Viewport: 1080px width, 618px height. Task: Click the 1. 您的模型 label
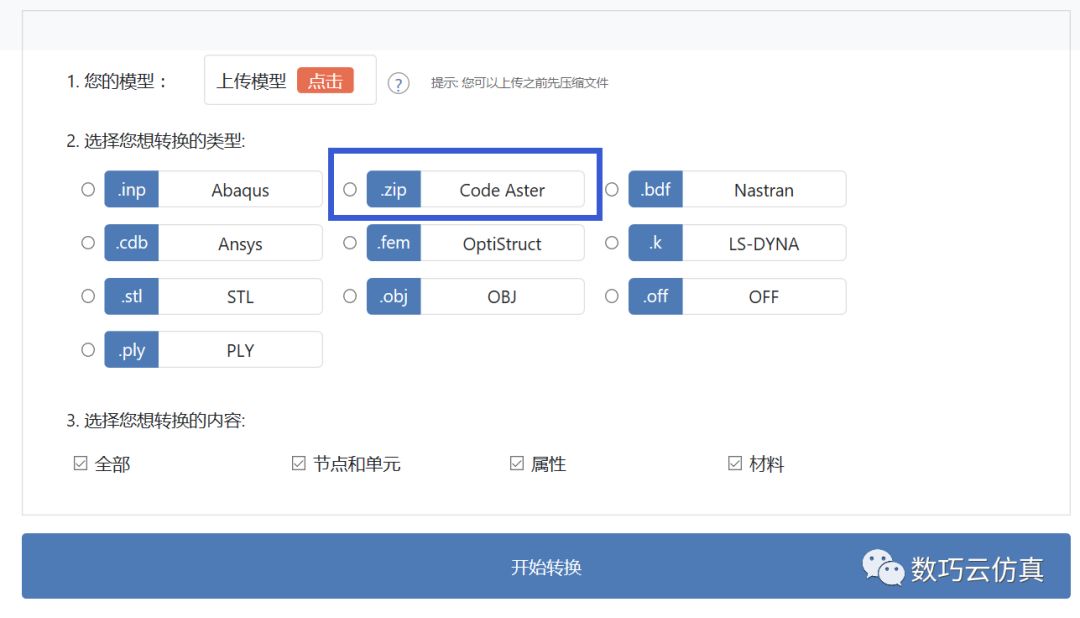click(x=116, y=81)
